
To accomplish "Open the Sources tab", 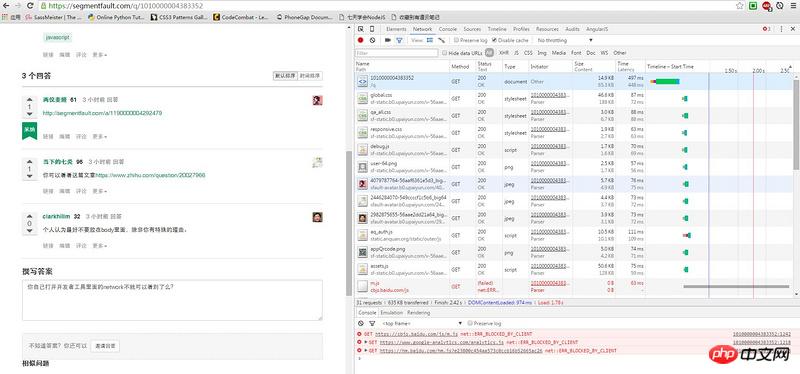I will point(472,29).
